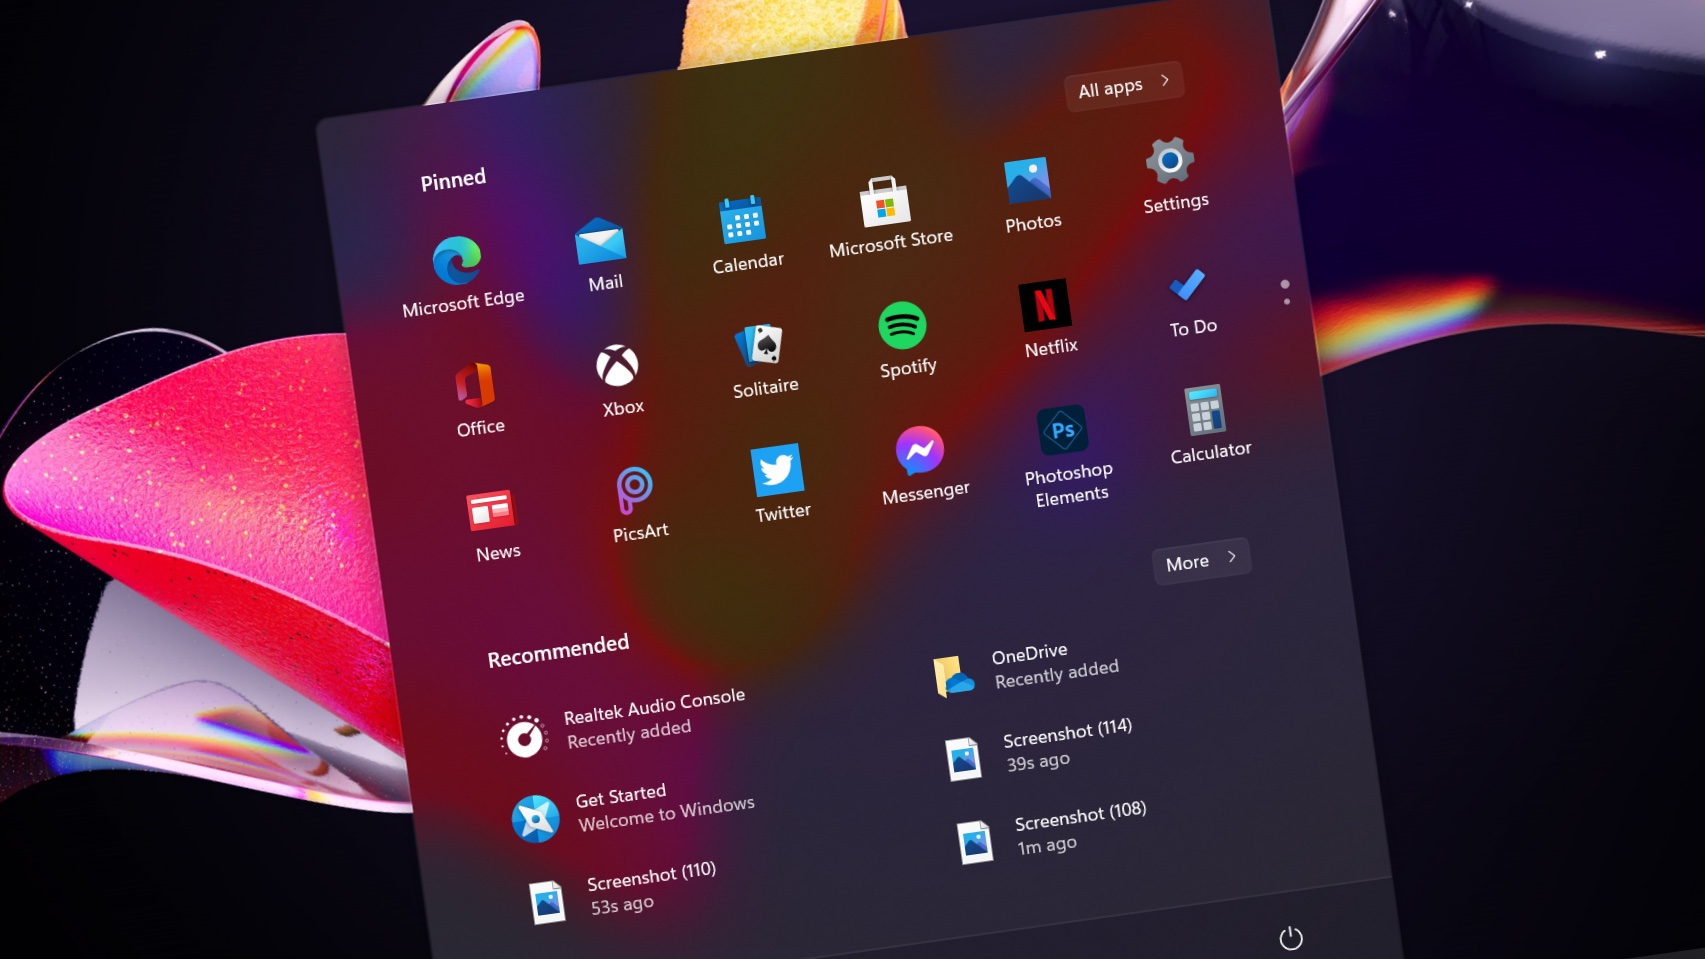Open the Twitter app icon
The width and height of the screenshot is (1705, 959).
tap(777, 471)
